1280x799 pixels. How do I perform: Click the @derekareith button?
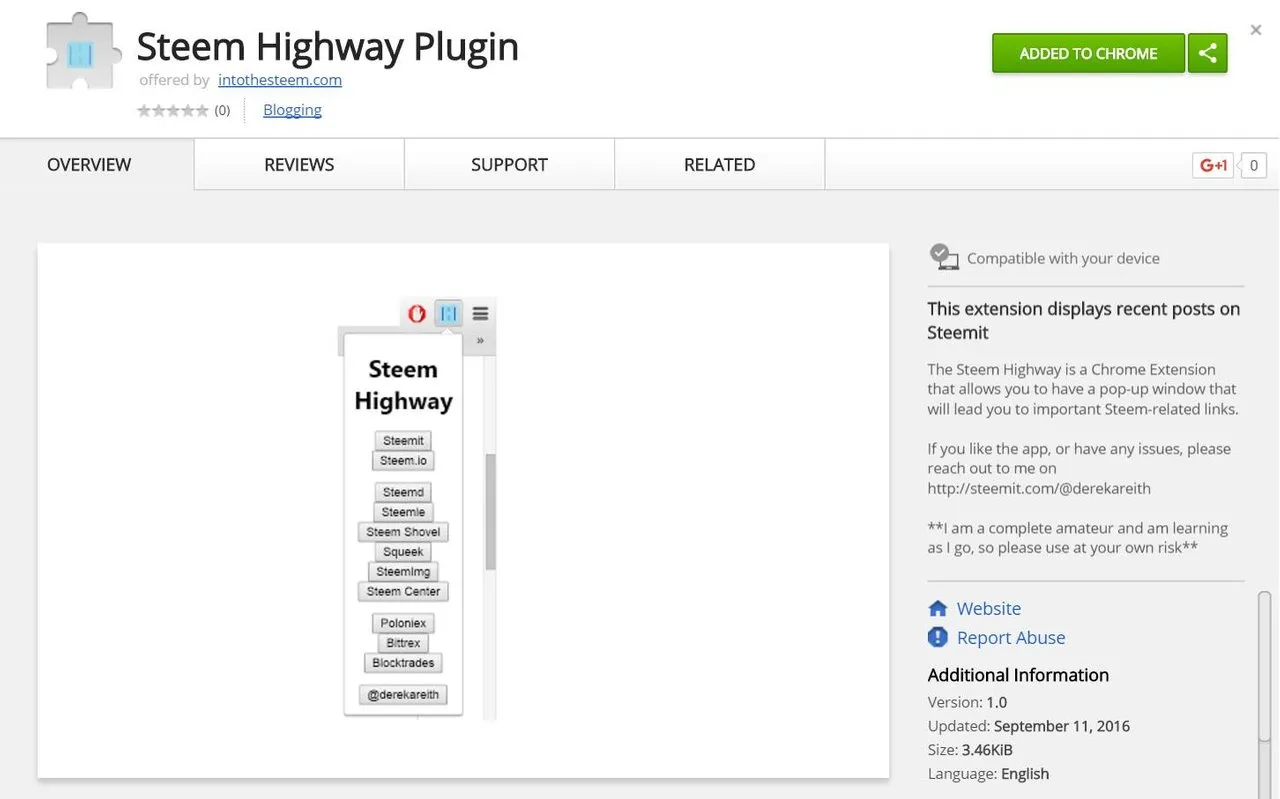[403, 695]
